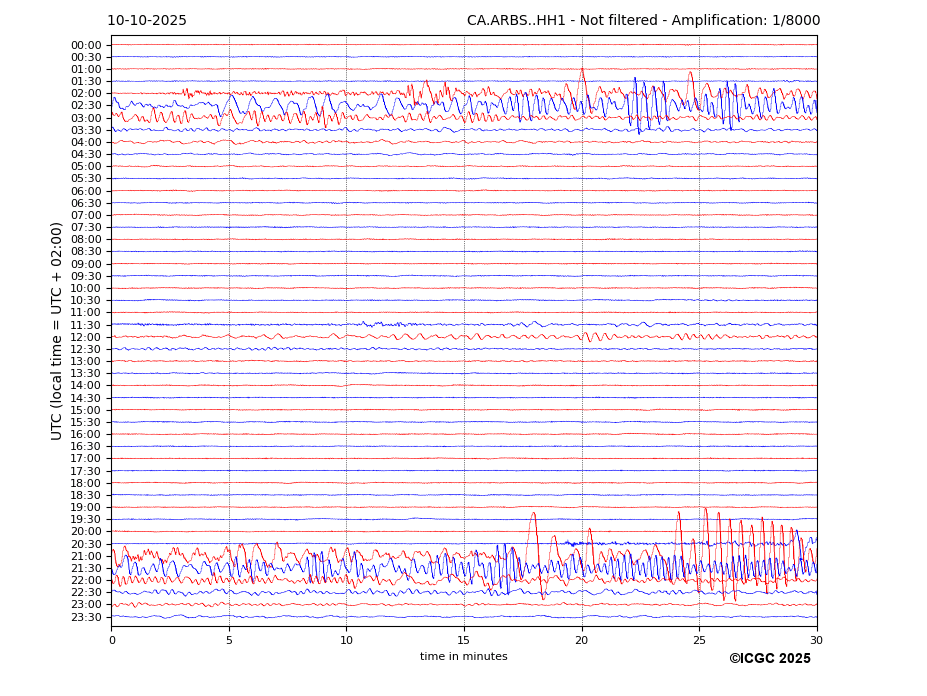Select the 23:30 time row label
927x696 pixels.
coord(86,617)
